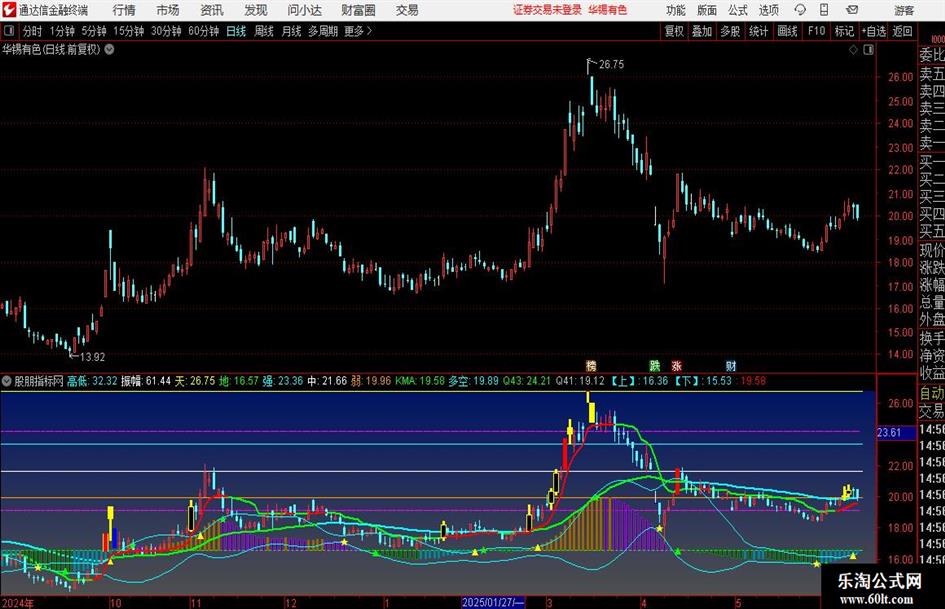Click the 2025/01/27 date label on time axis
Image resolution: width=945 pixels, height=609 pixels.
(492, 602)
